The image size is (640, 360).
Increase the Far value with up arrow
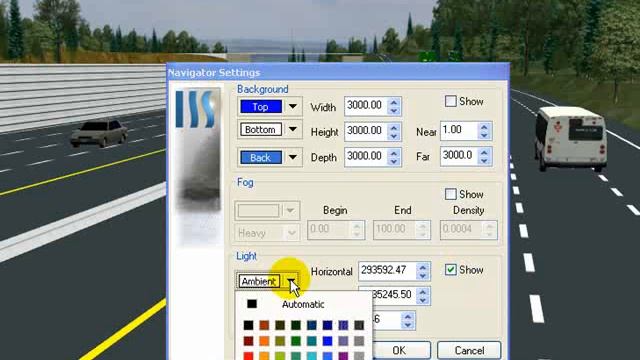coord(484,152)
